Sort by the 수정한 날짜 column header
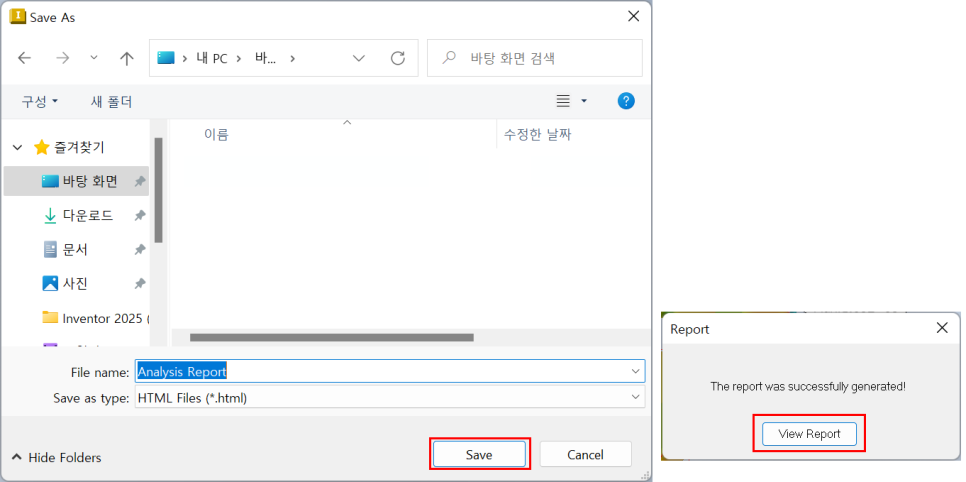 tap(537, 134)
